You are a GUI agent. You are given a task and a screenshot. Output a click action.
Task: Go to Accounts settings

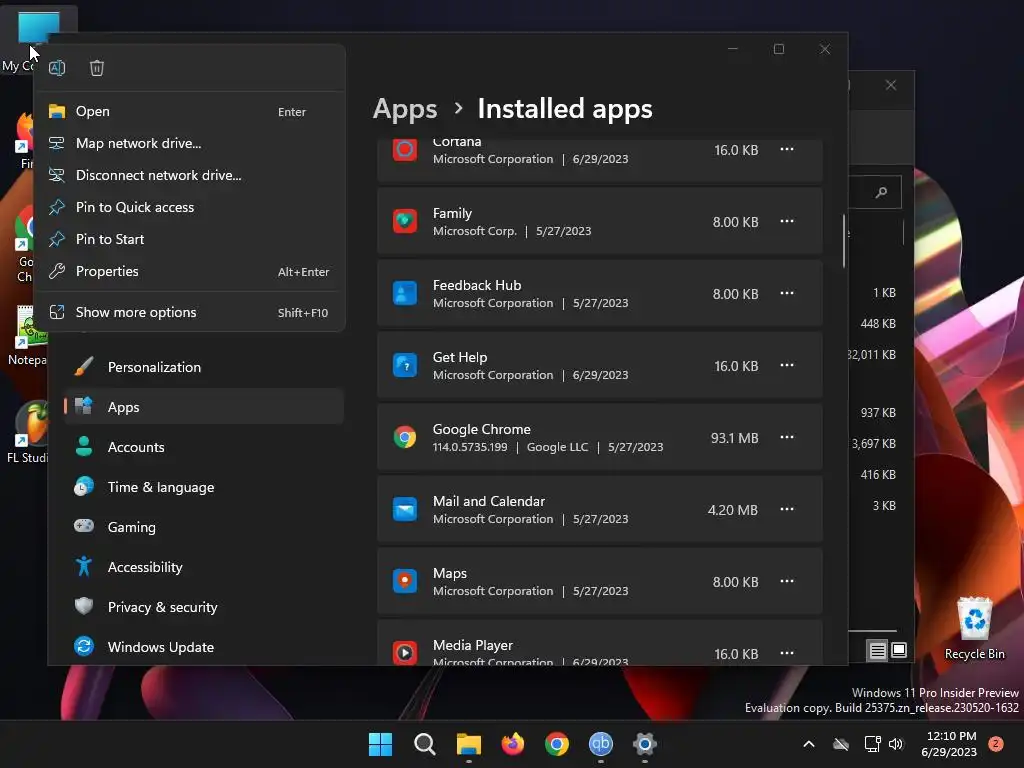click(204, 447)
